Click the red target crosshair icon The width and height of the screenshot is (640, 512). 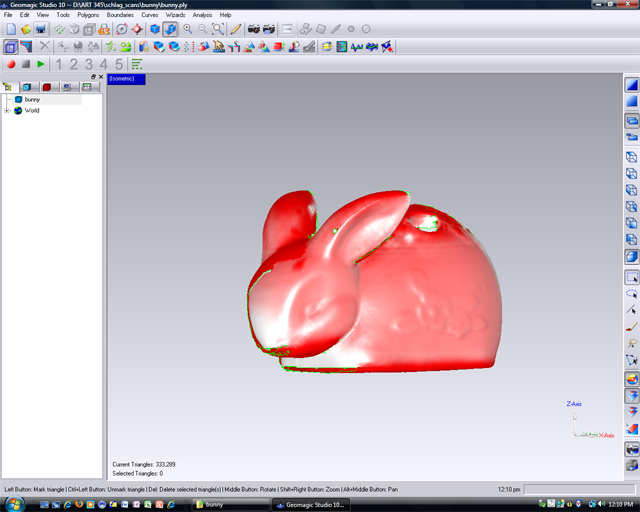tap(137, 29)
